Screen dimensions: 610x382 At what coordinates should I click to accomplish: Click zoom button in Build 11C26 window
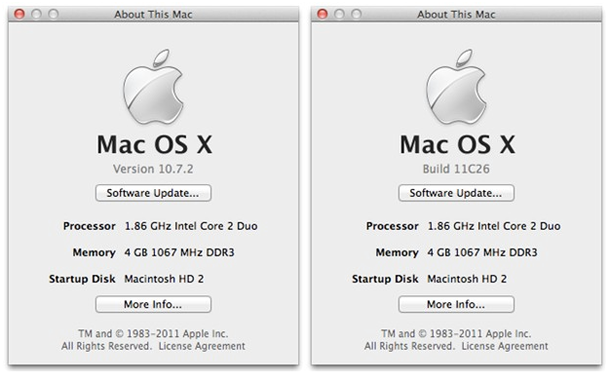(356, 14)
